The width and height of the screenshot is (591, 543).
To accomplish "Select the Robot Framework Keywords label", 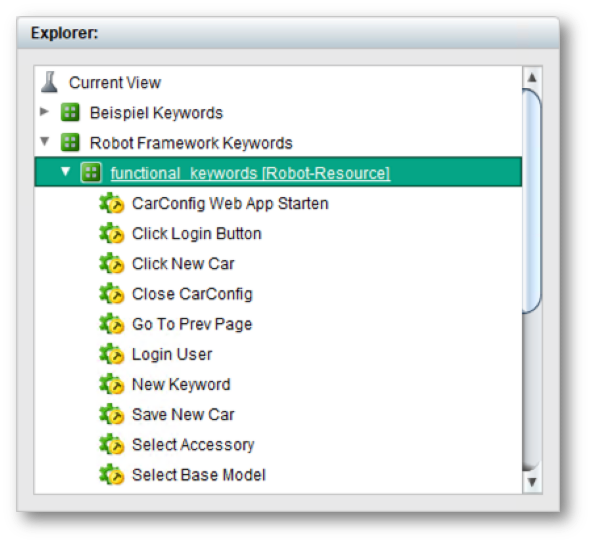I will [191, 143].
